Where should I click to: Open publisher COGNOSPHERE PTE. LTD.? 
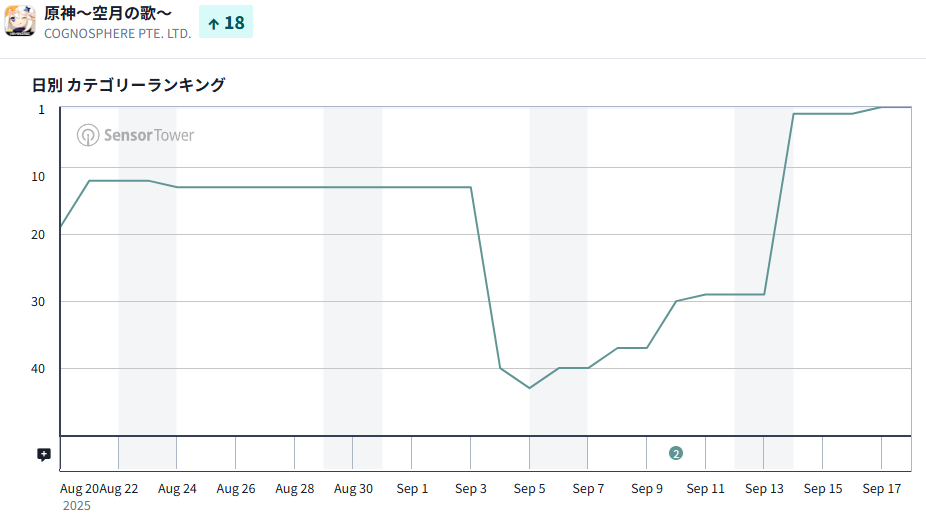tap(117, 33)
